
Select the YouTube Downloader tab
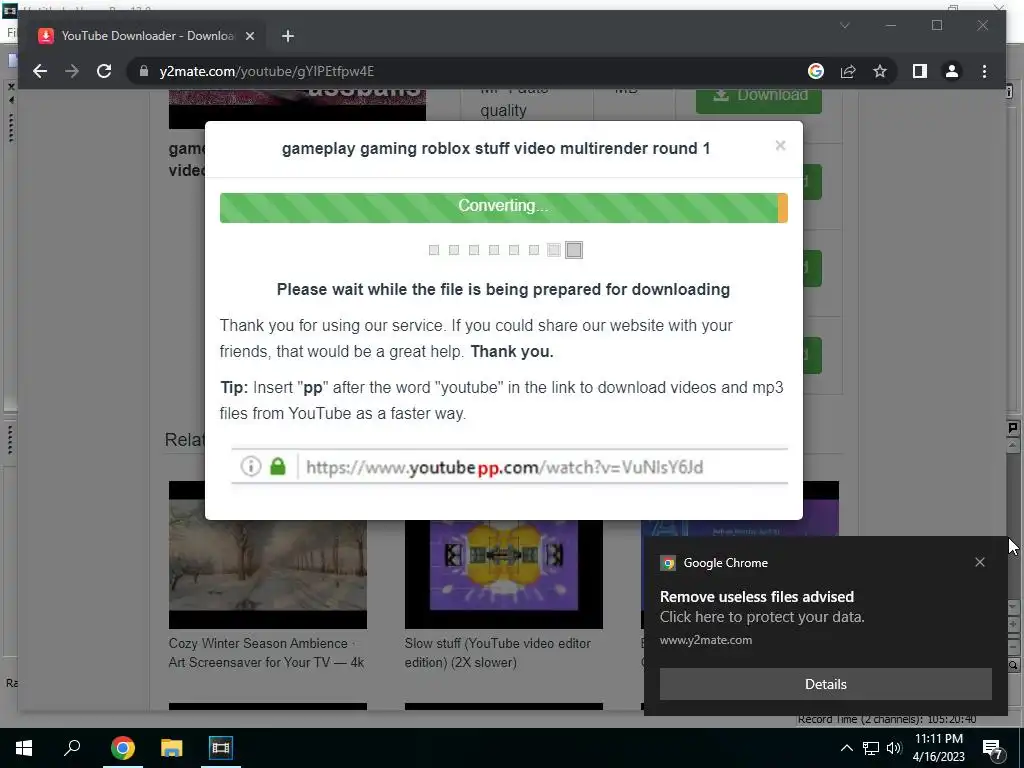pyautogui.click(x=146, y=36)
